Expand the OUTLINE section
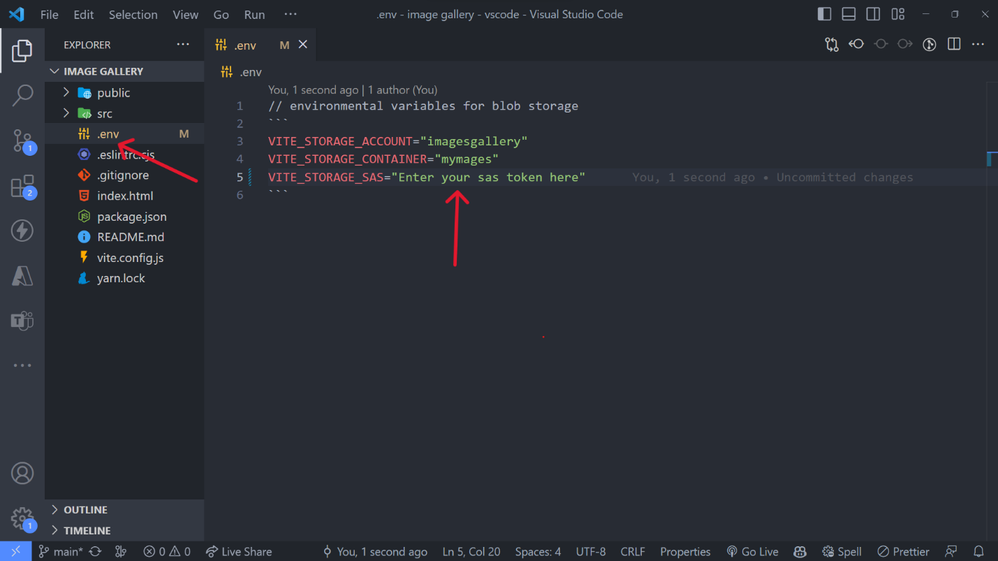Image resolution: width=998 pixels, height=561 pixels. click(124, 509)
